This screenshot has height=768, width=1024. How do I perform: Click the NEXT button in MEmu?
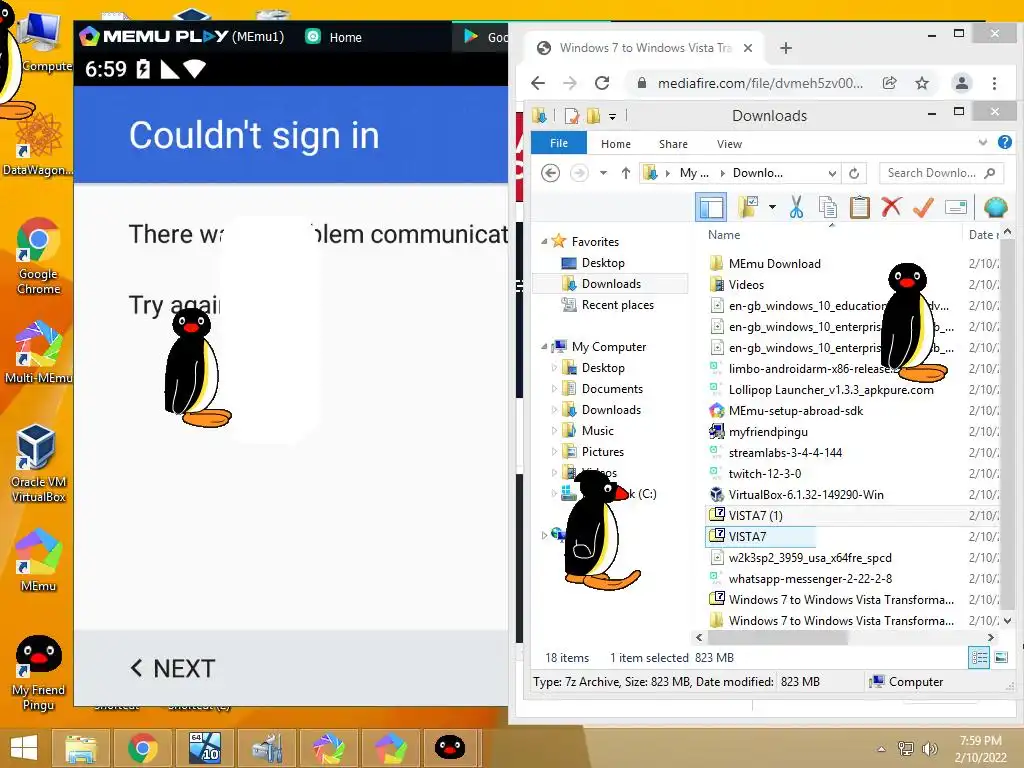pyautogui.click(x=173, y=669)
